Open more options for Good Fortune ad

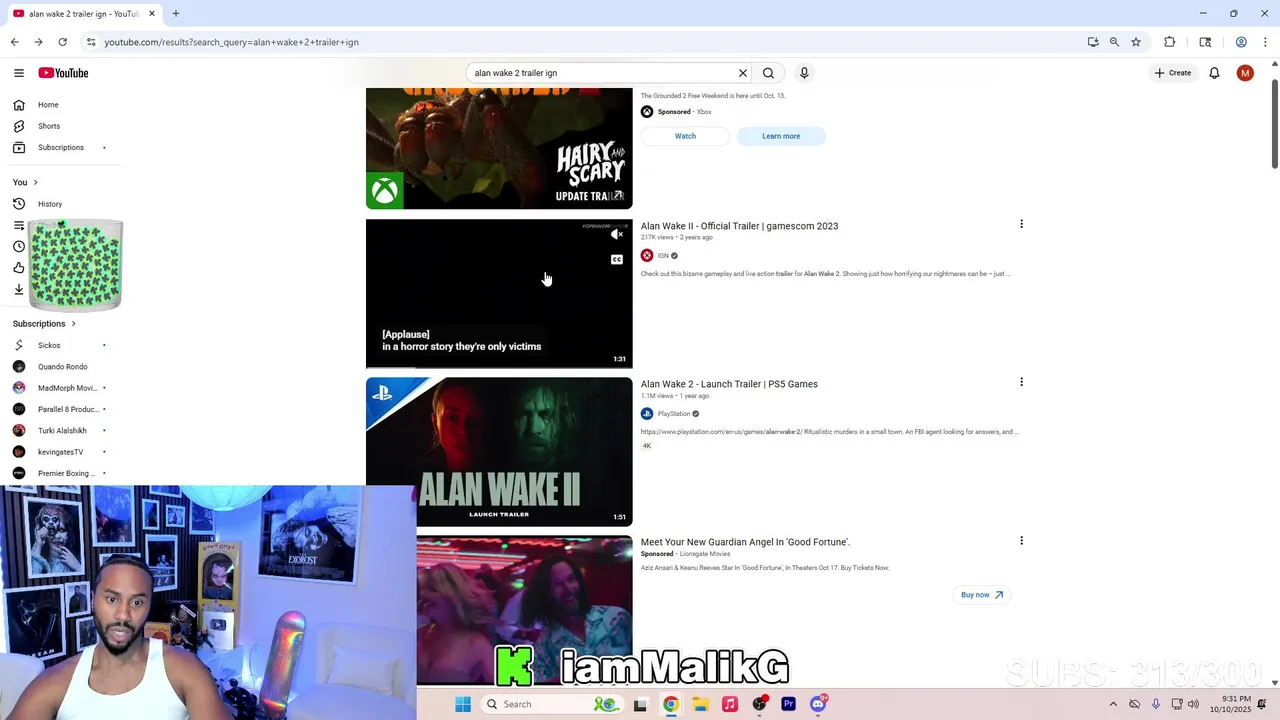[1021, 540]
